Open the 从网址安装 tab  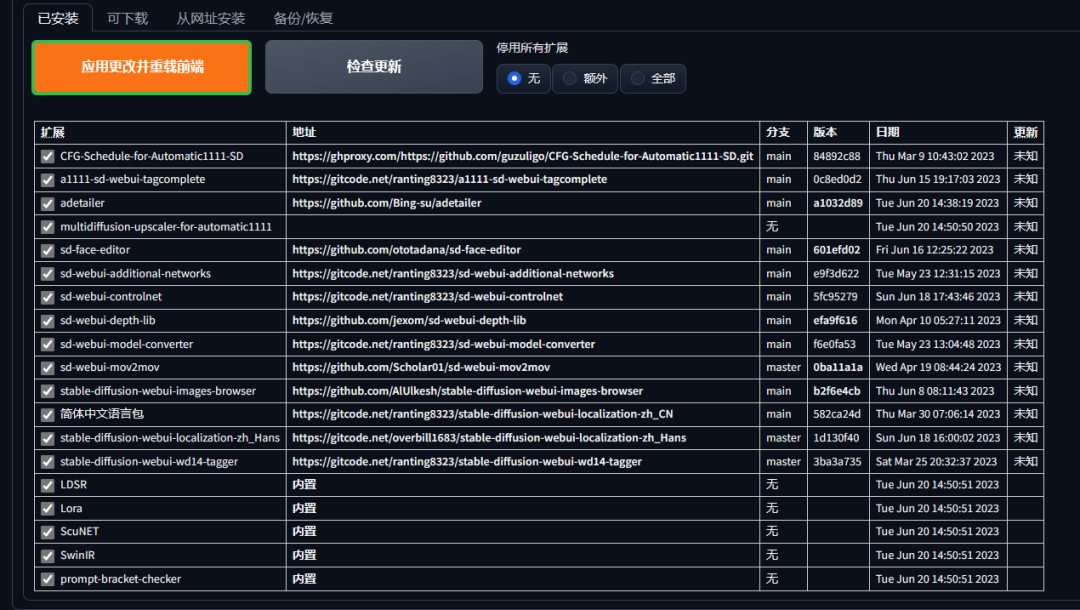[210, 19]
